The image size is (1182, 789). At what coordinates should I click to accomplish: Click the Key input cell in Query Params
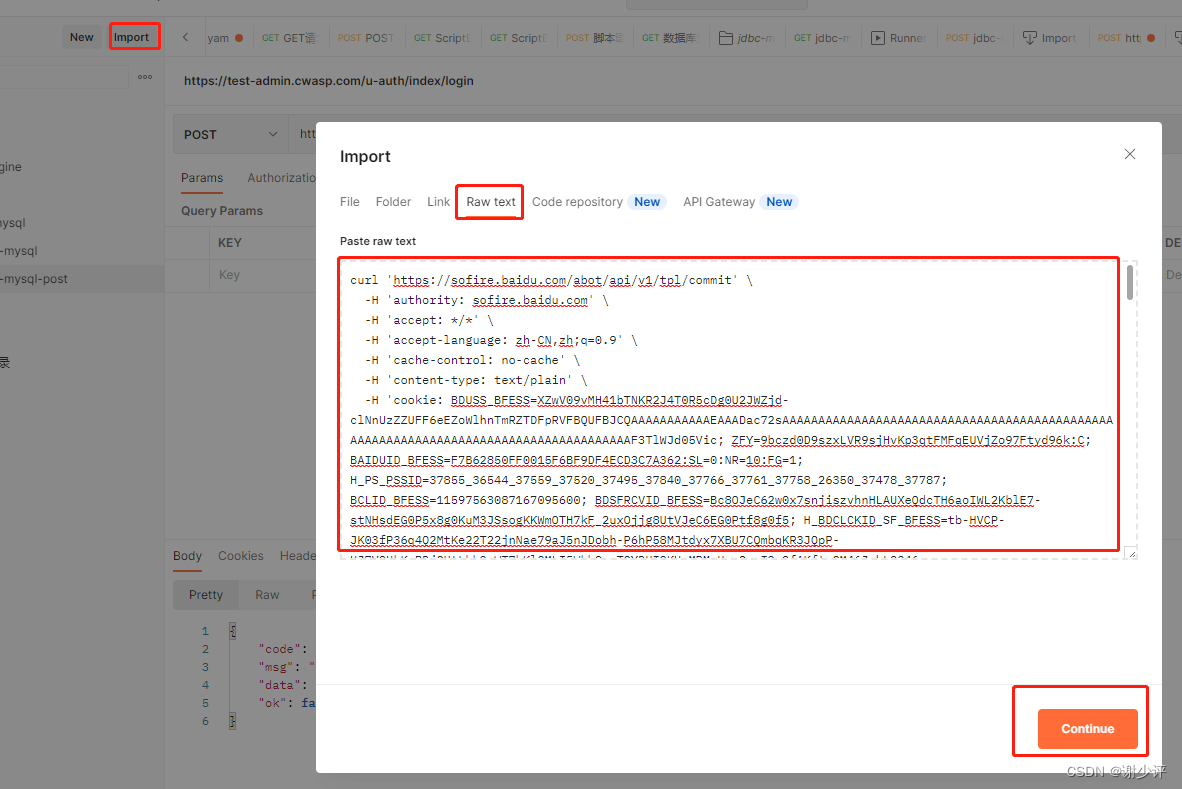[x=263, y=275]
